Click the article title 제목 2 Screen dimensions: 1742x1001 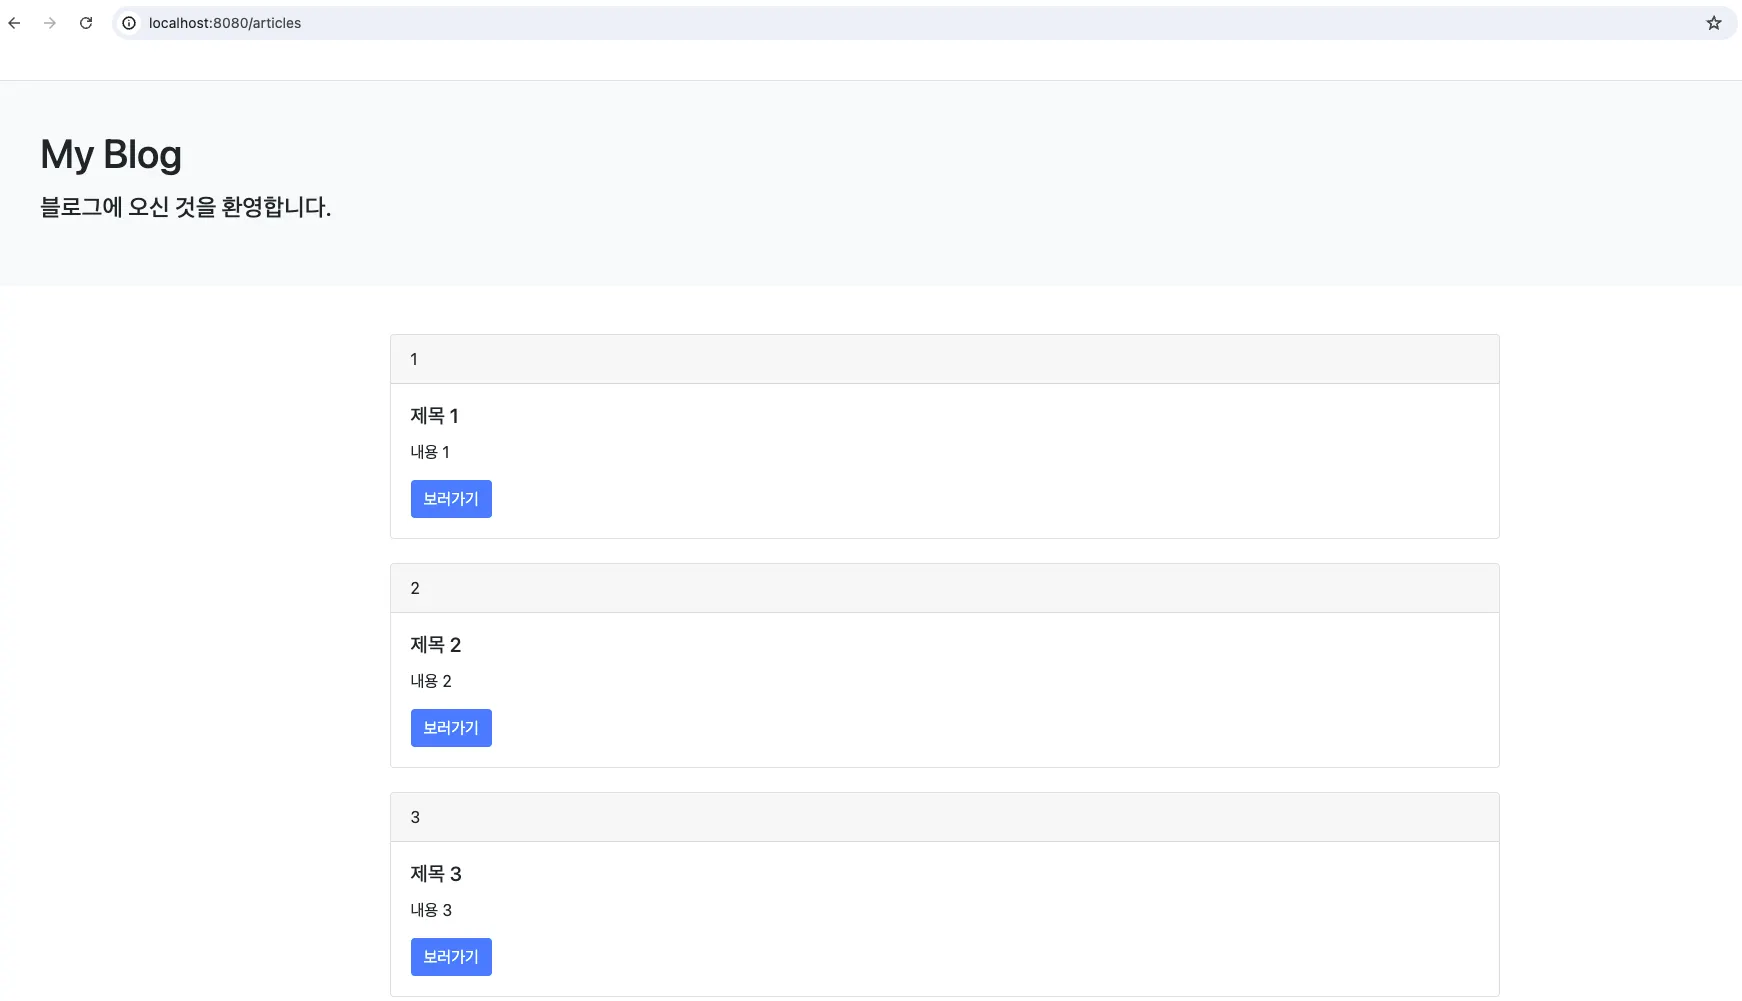435,645
